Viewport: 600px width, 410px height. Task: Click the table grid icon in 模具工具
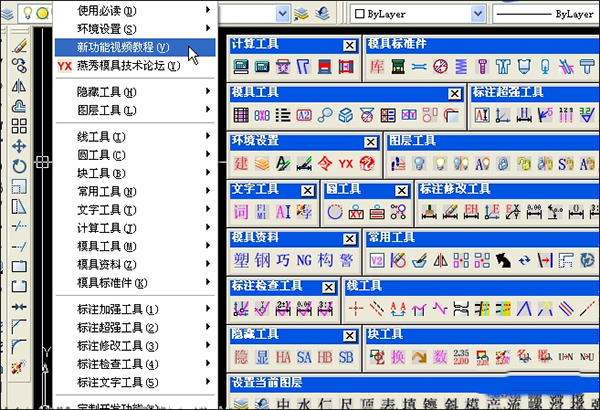click(241, 115)
